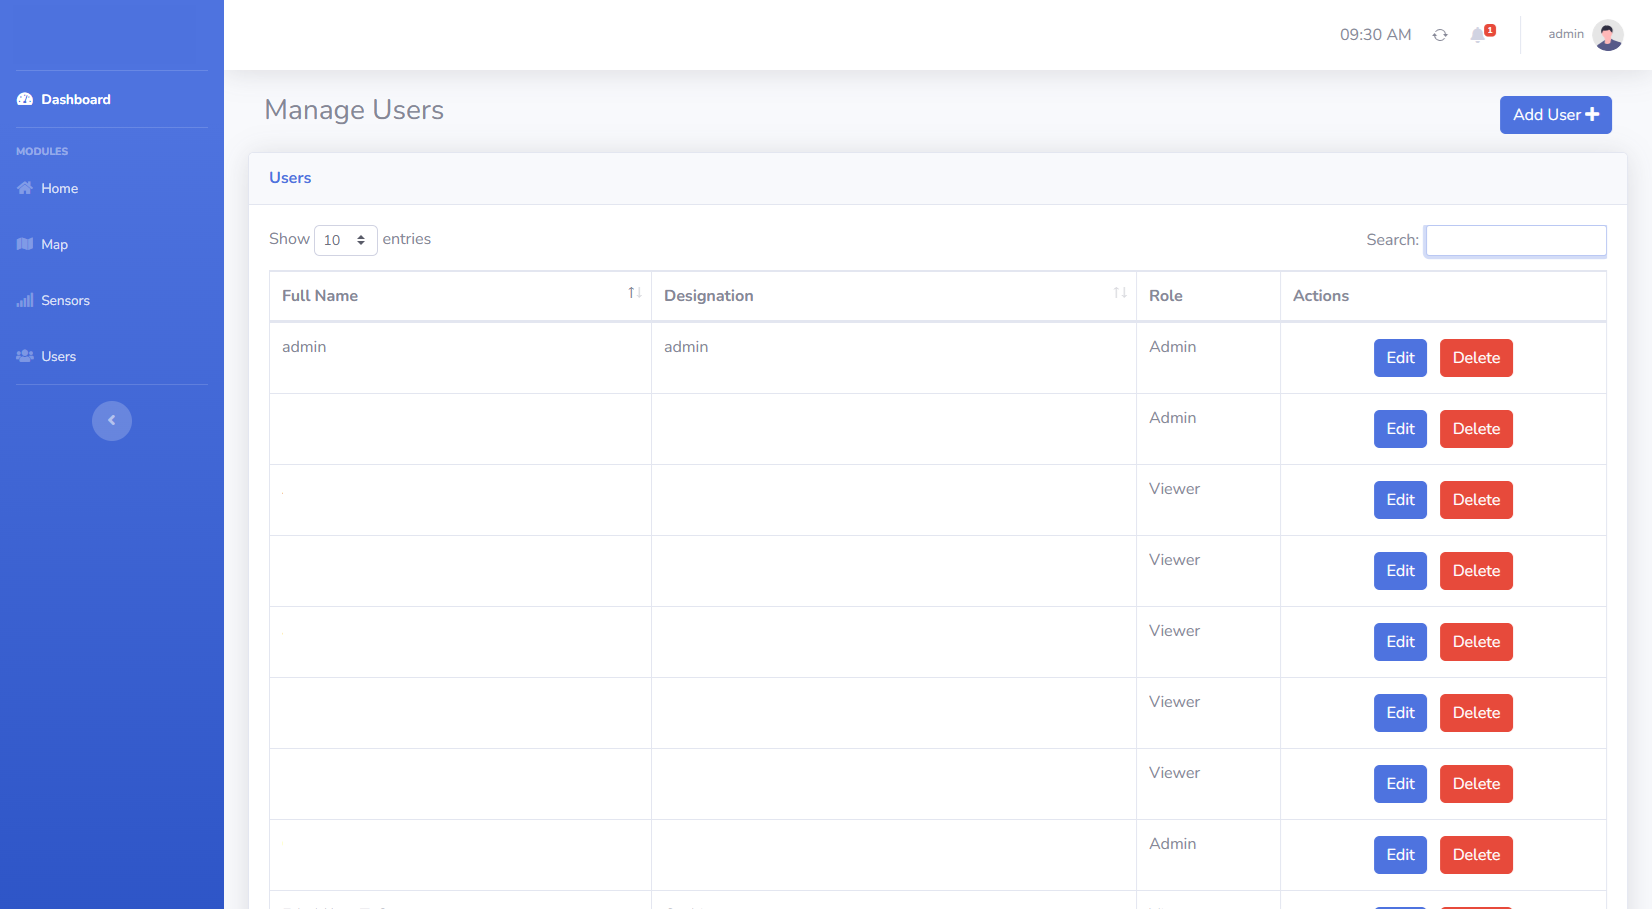Delete the admin user row
The width and height of the screenshot is (1652, 909).
pos(1476,358)
